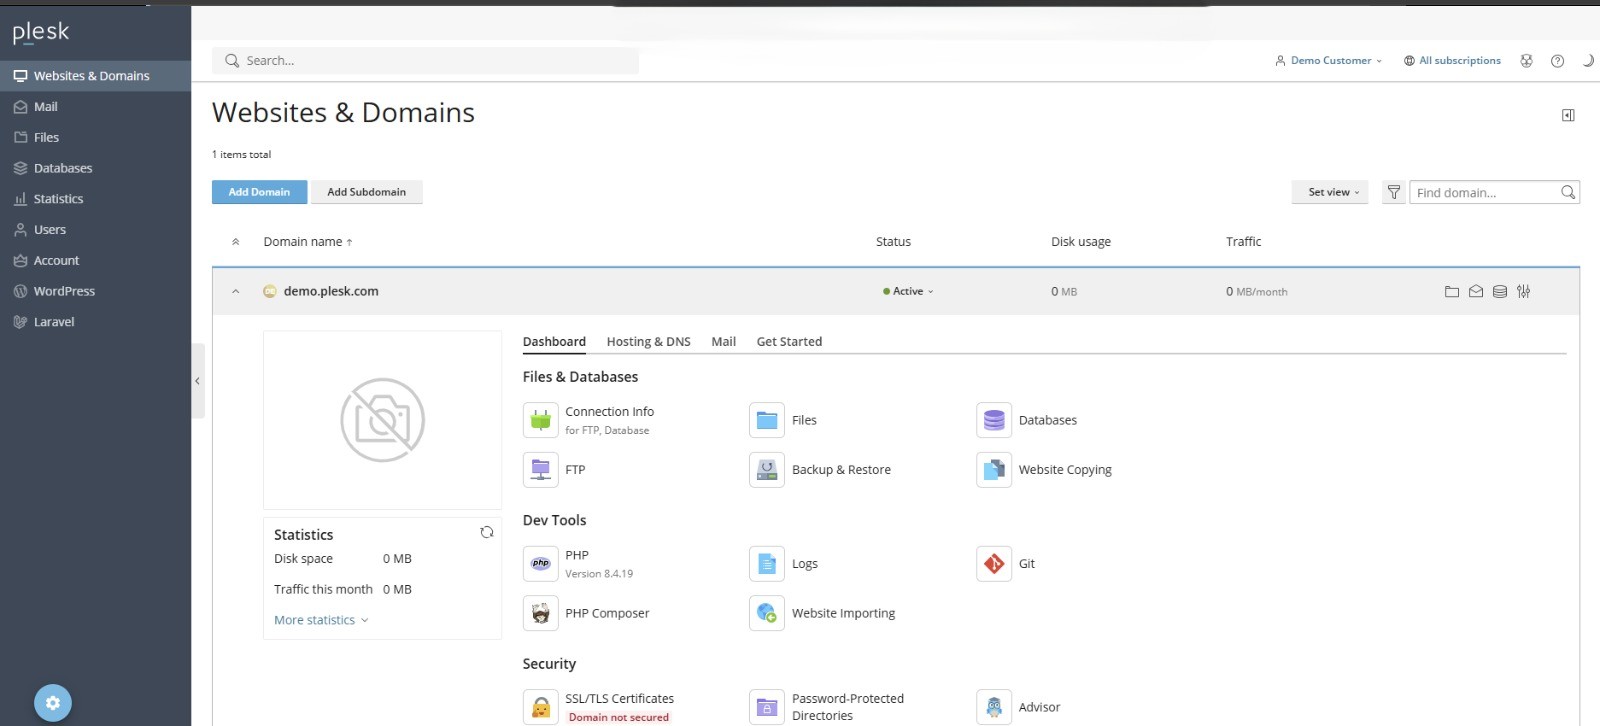Toggle dark mode moon icon
Viewport: 1600px width, 726px height.
[x=1587, y=61]
